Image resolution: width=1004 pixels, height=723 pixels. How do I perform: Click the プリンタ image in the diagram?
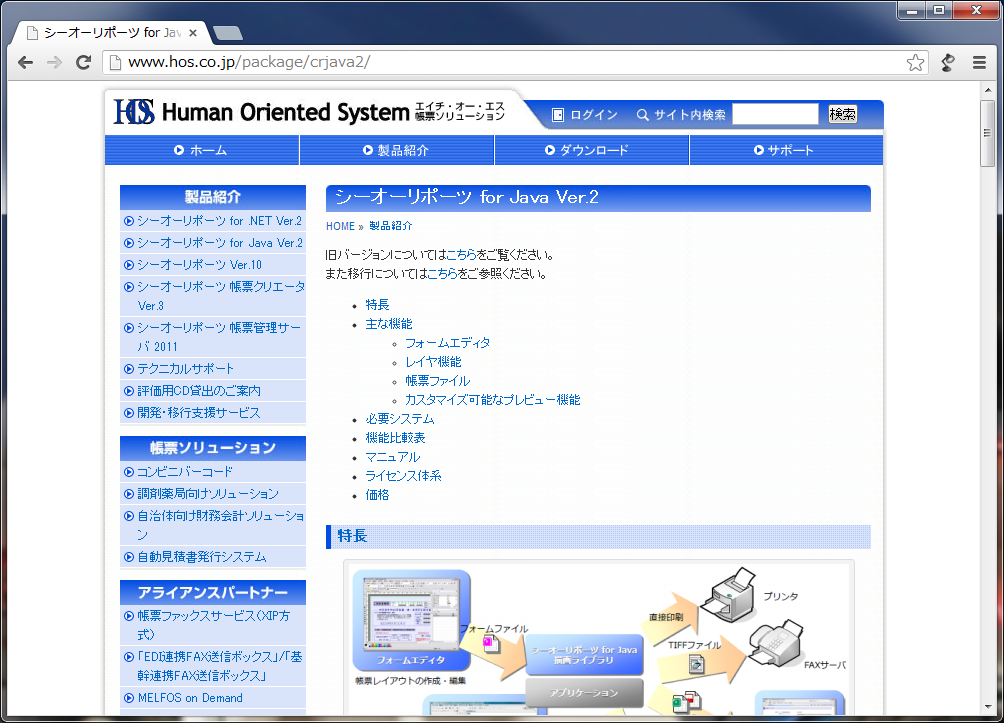click(728, 594)
